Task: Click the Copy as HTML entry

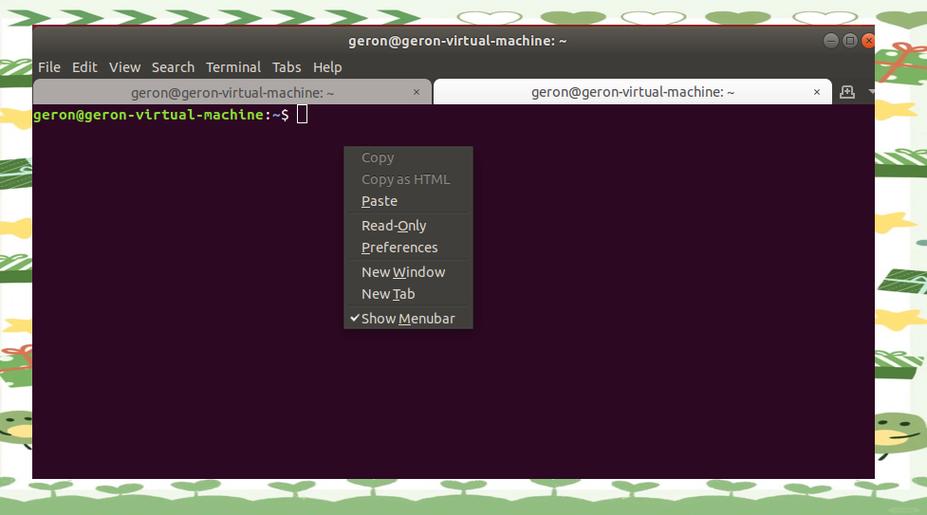Action: [408, 180]
